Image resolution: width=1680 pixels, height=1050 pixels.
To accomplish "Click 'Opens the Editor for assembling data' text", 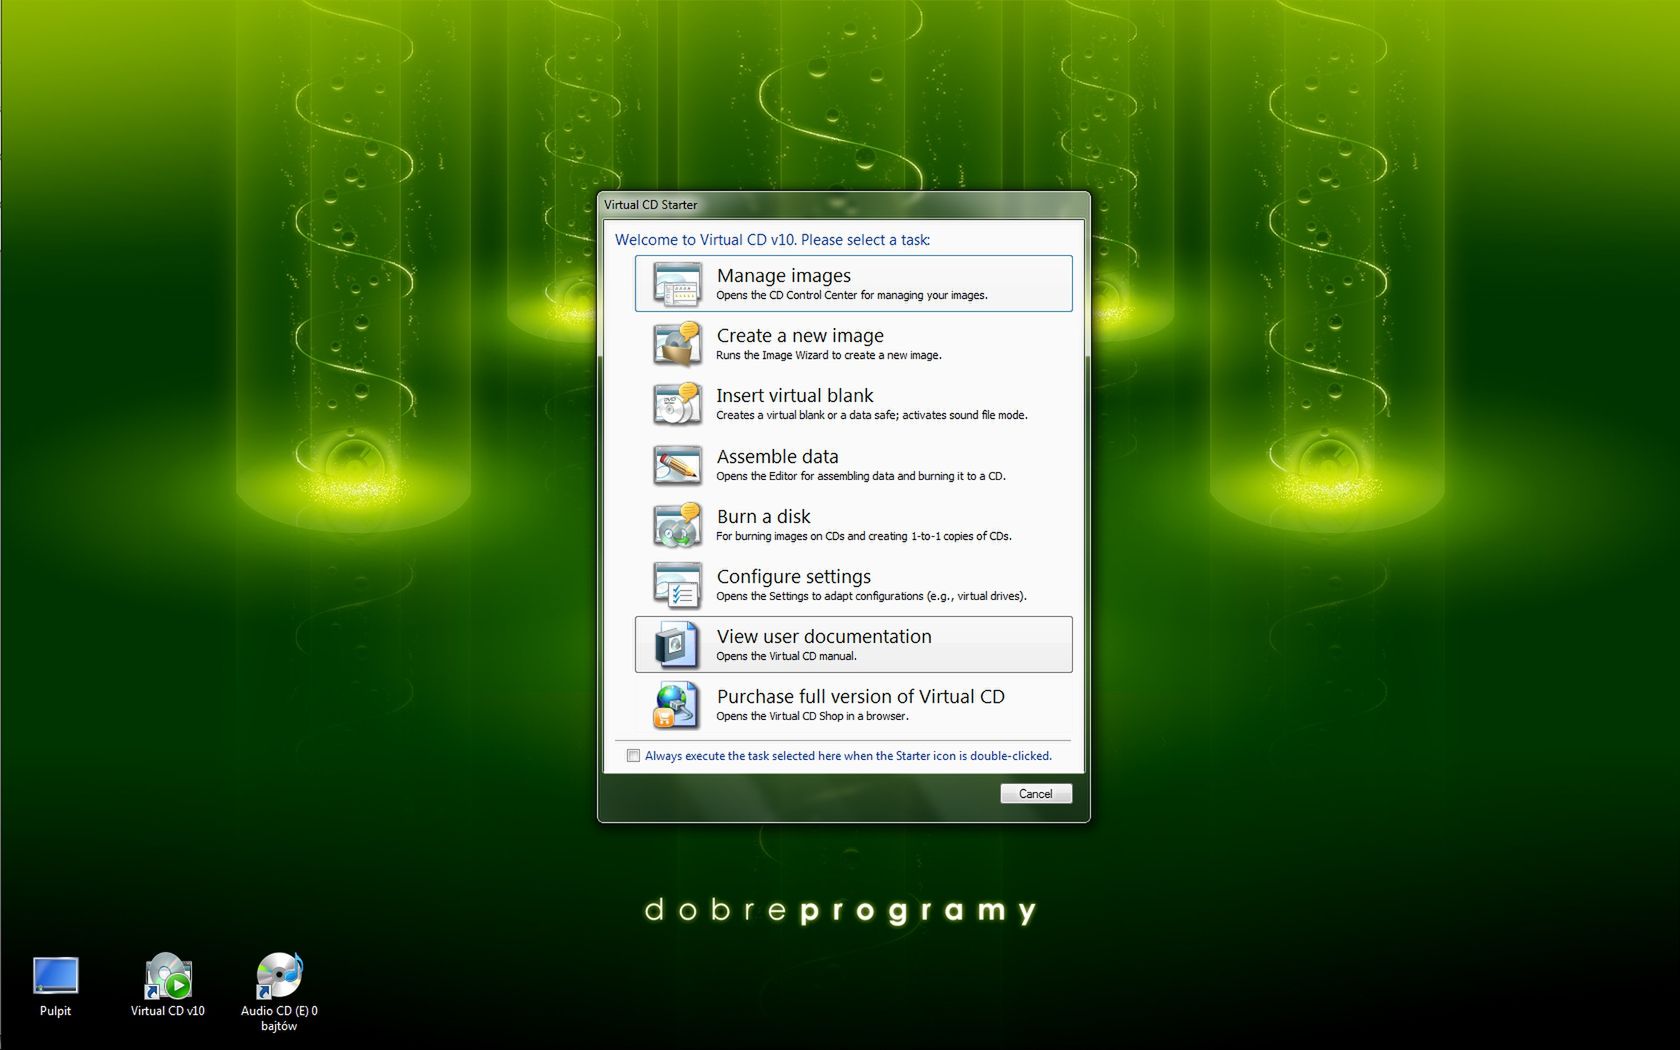I will coord(861,476).
